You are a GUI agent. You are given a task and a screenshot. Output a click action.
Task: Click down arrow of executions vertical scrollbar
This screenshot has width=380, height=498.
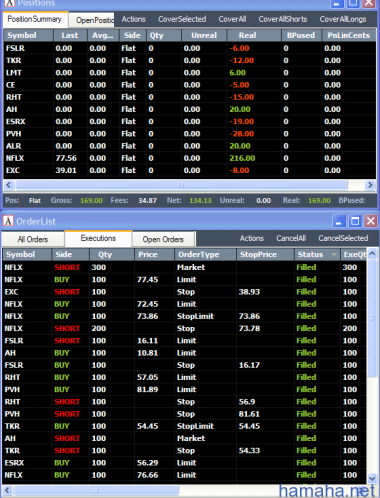point(372,479)
